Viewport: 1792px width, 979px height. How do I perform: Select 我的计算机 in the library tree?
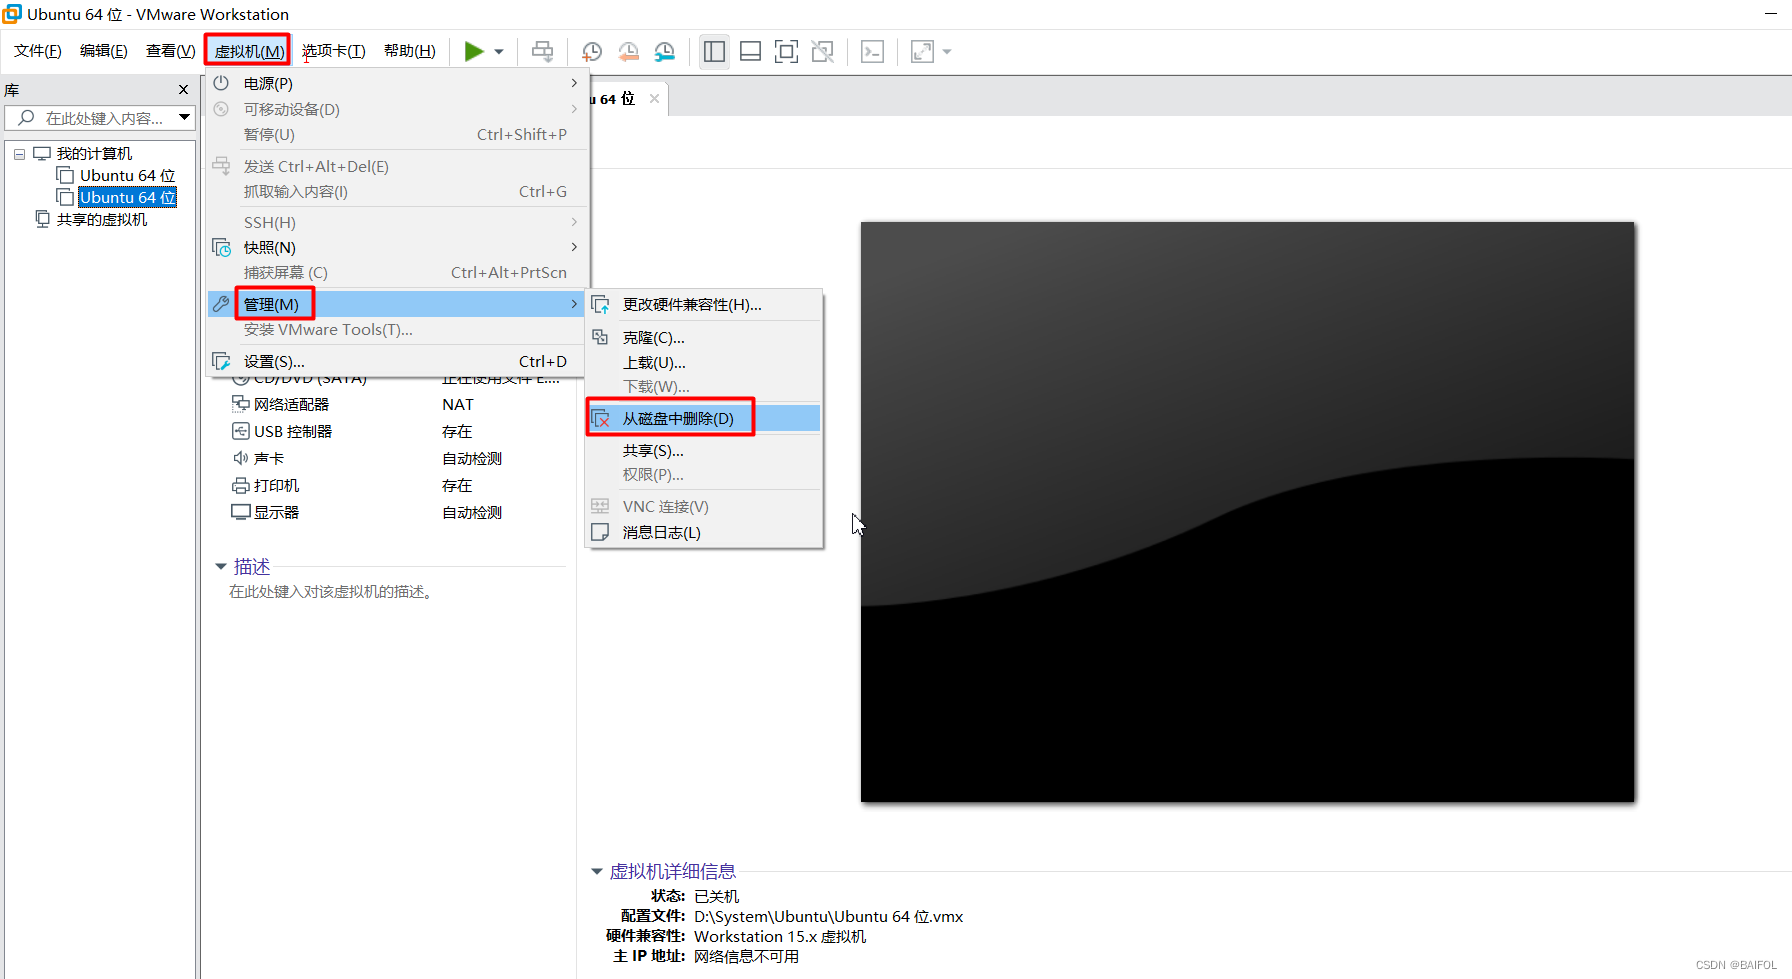tap(94, 154)
